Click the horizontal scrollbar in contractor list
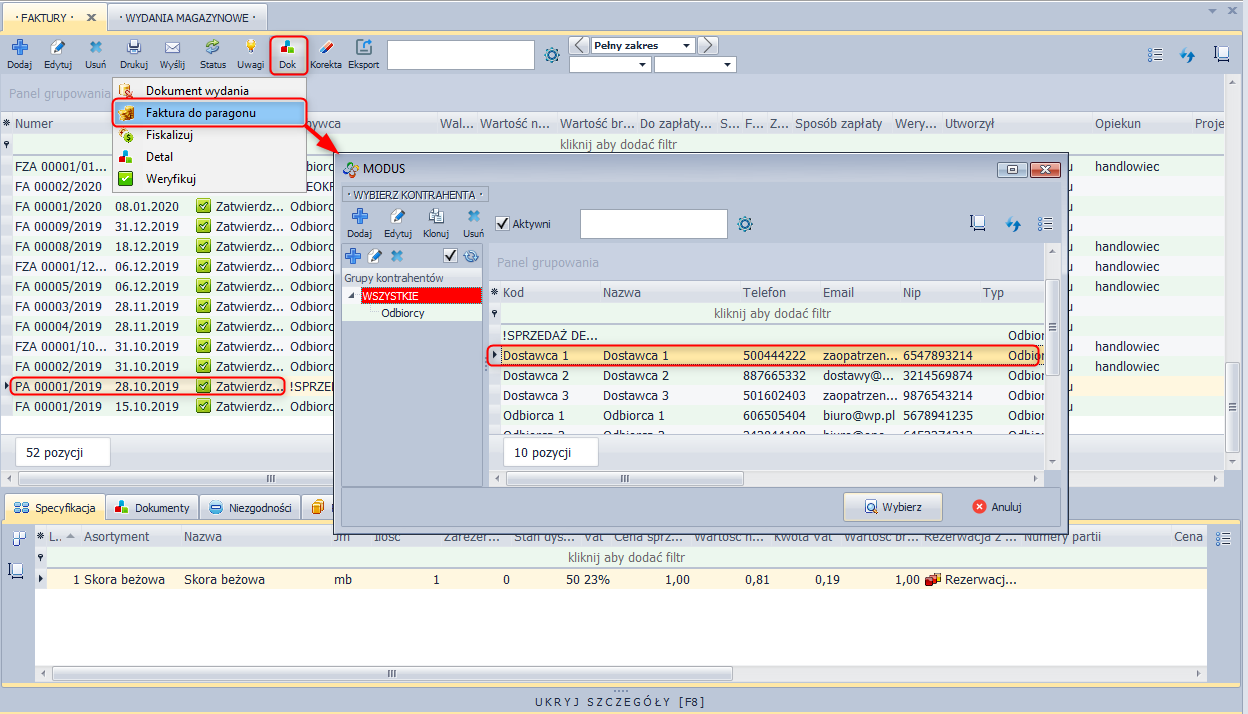Screen dimensions: 1248x714 tap(770, 478)
